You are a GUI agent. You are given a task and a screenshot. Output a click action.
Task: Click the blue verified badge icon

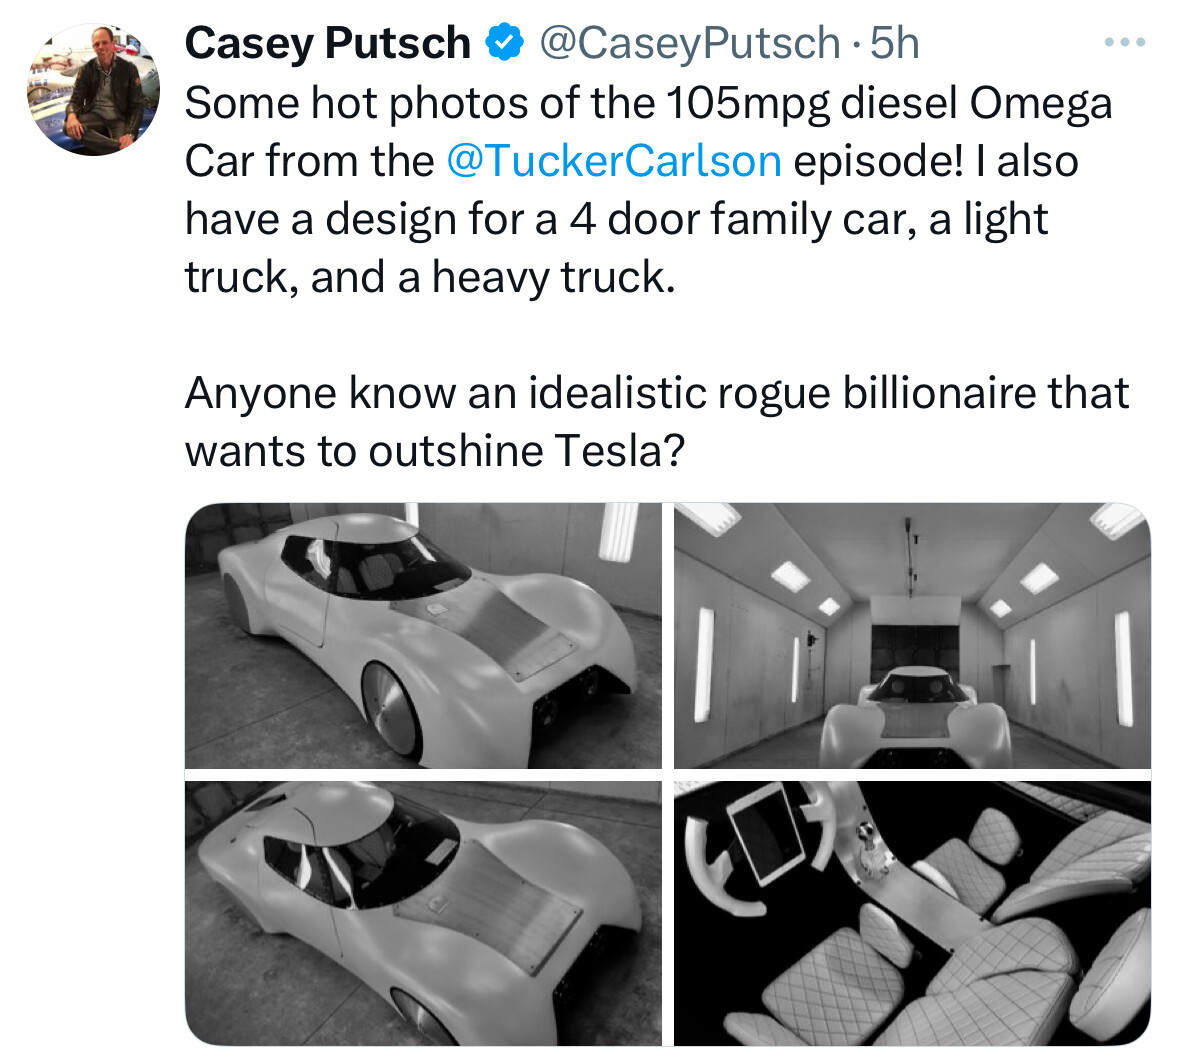point(505,42)
